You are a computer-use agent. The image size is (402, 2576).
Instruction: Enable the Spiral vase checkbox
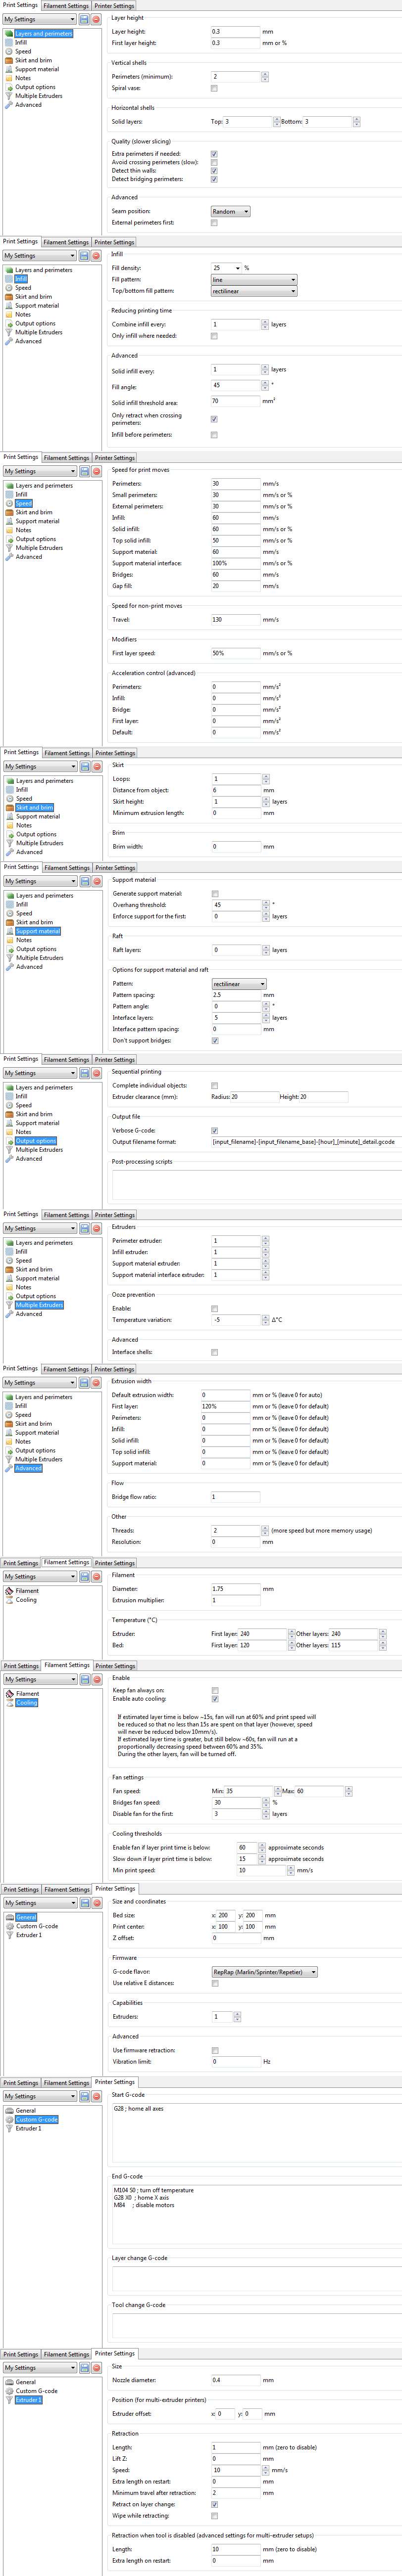(x=214, y=88)
